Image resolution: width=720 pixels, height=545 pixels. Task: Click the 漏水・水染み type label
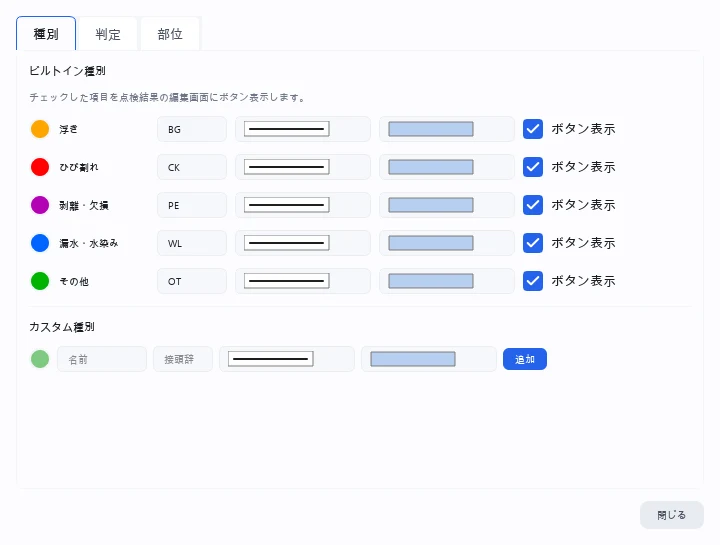tap(89, 243)
